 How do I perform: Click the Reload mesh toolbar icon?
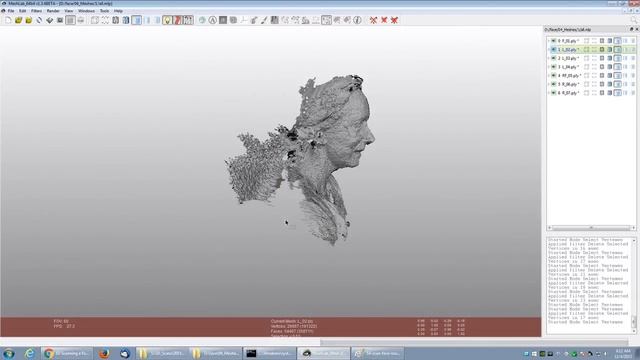[39, 20]
